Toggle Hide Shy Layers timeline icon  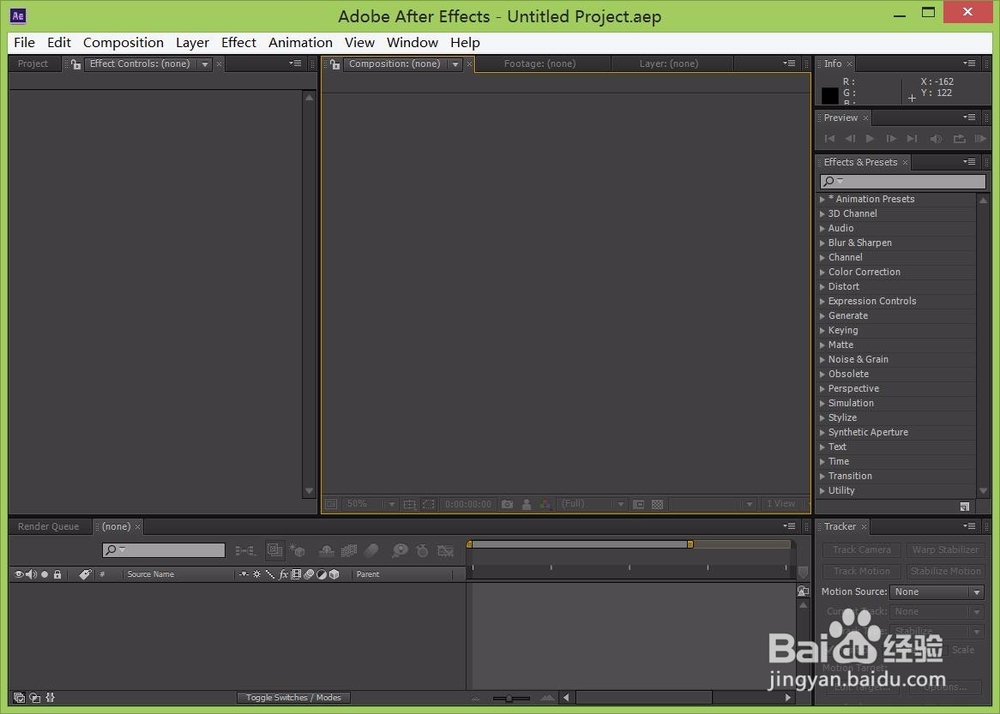pos(326,551)
